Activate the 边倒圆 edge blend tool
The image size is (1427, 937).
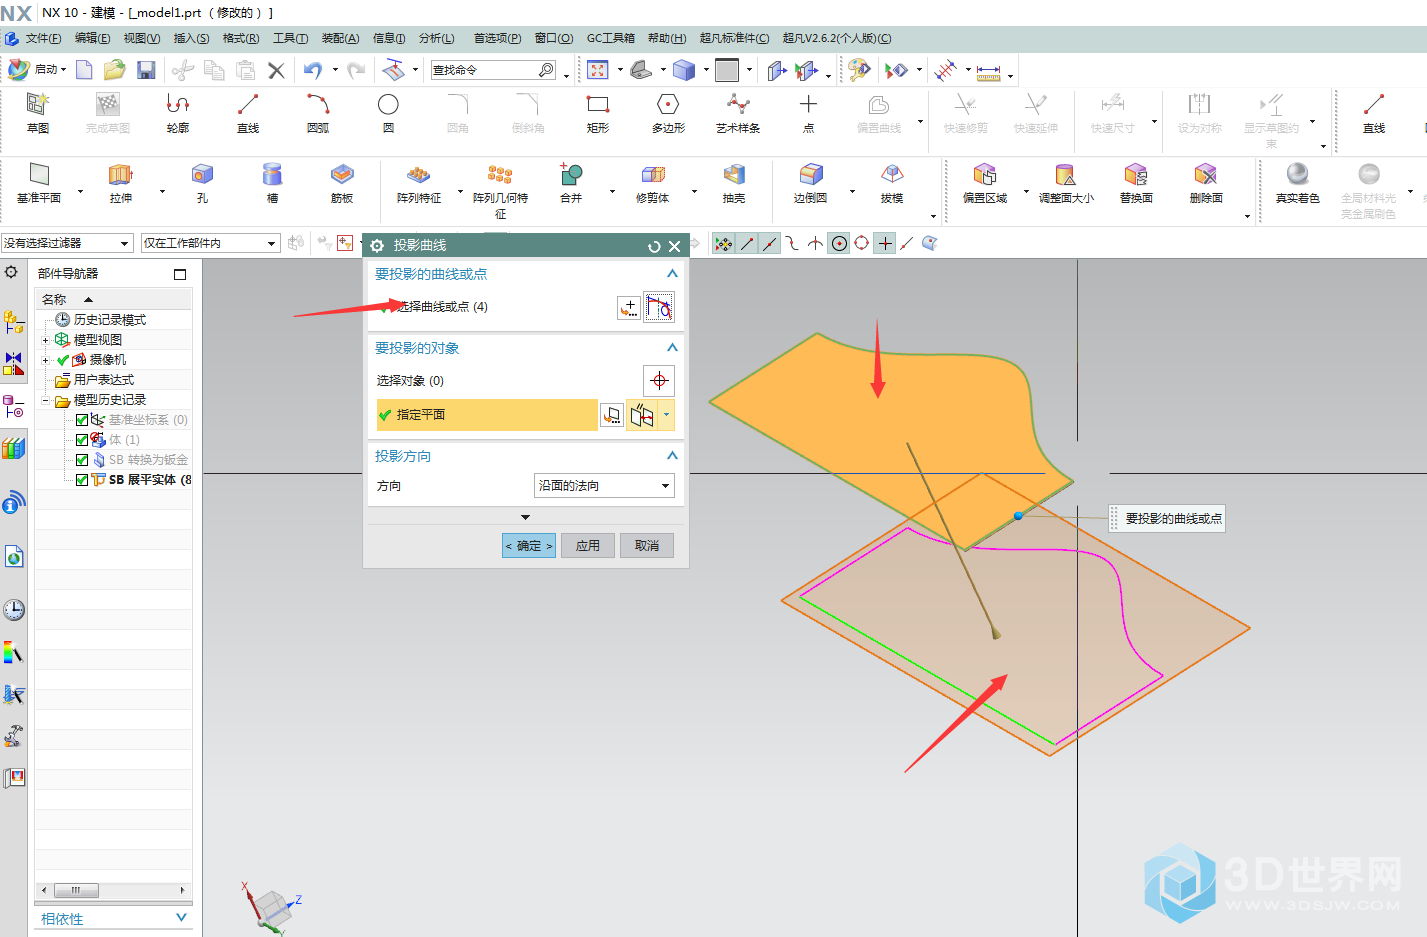(x=810, y=183)
